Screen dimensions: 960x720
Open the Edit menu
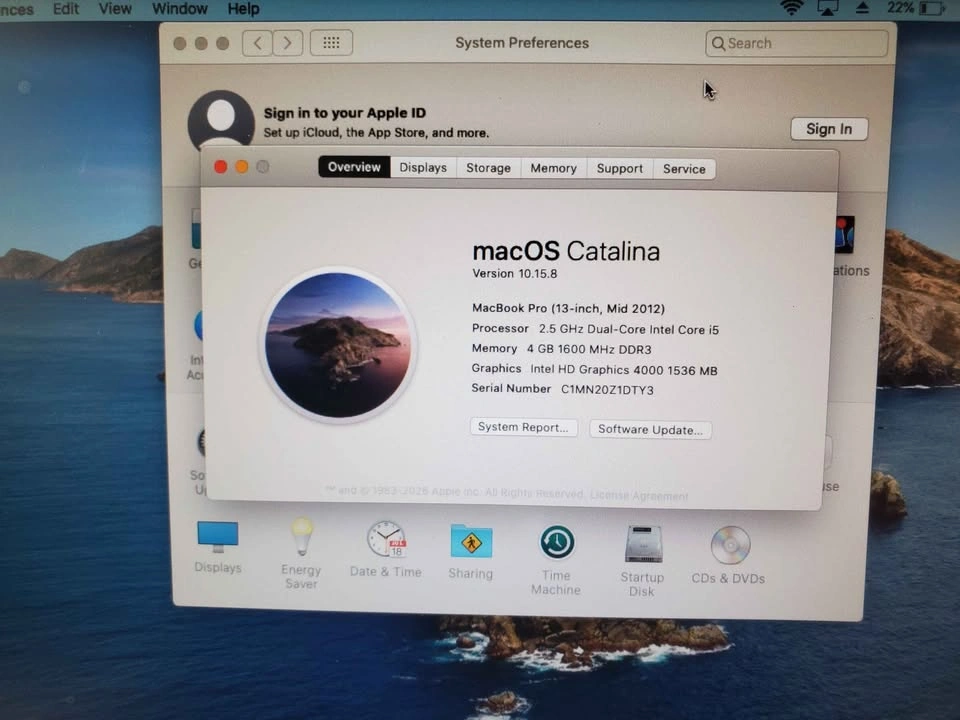(x=66, y=9)
